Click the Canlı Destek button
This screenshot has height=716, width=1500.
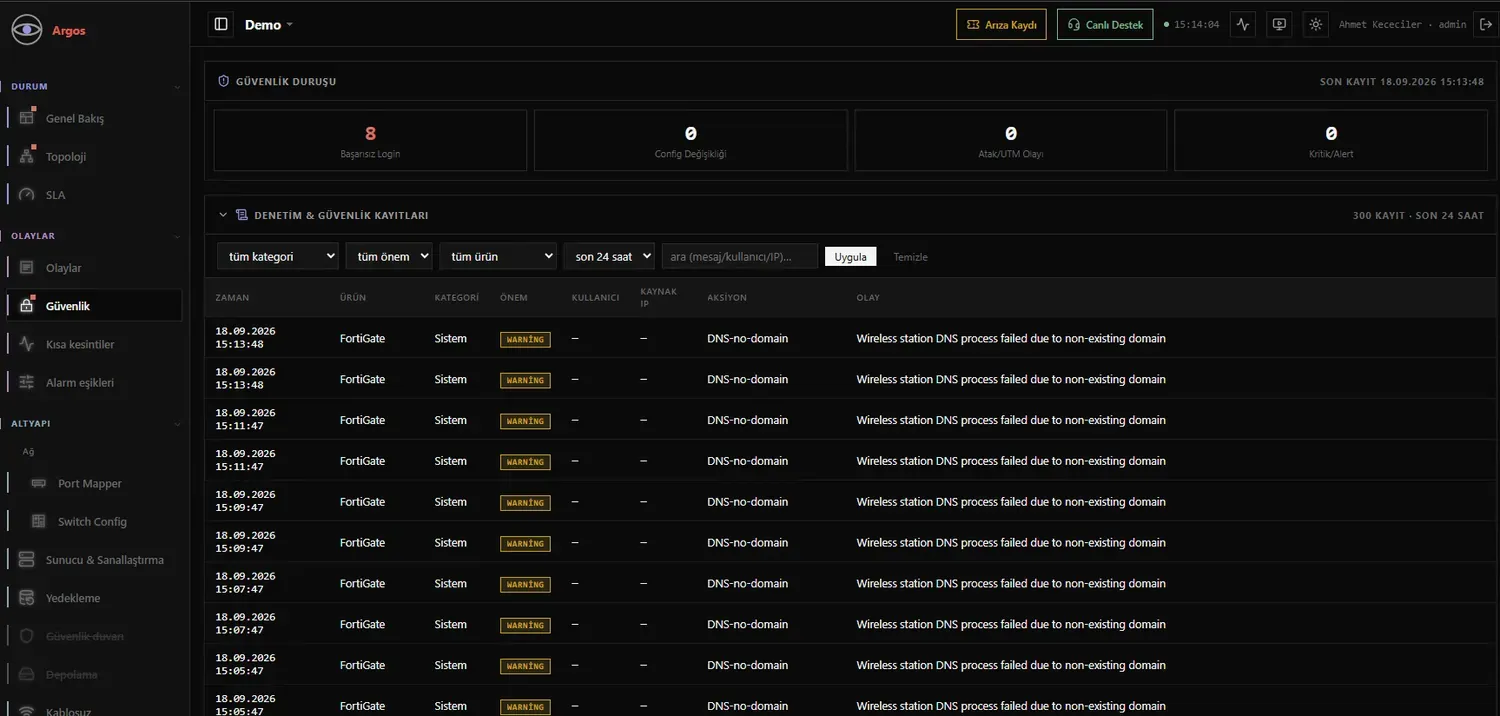1105,24
